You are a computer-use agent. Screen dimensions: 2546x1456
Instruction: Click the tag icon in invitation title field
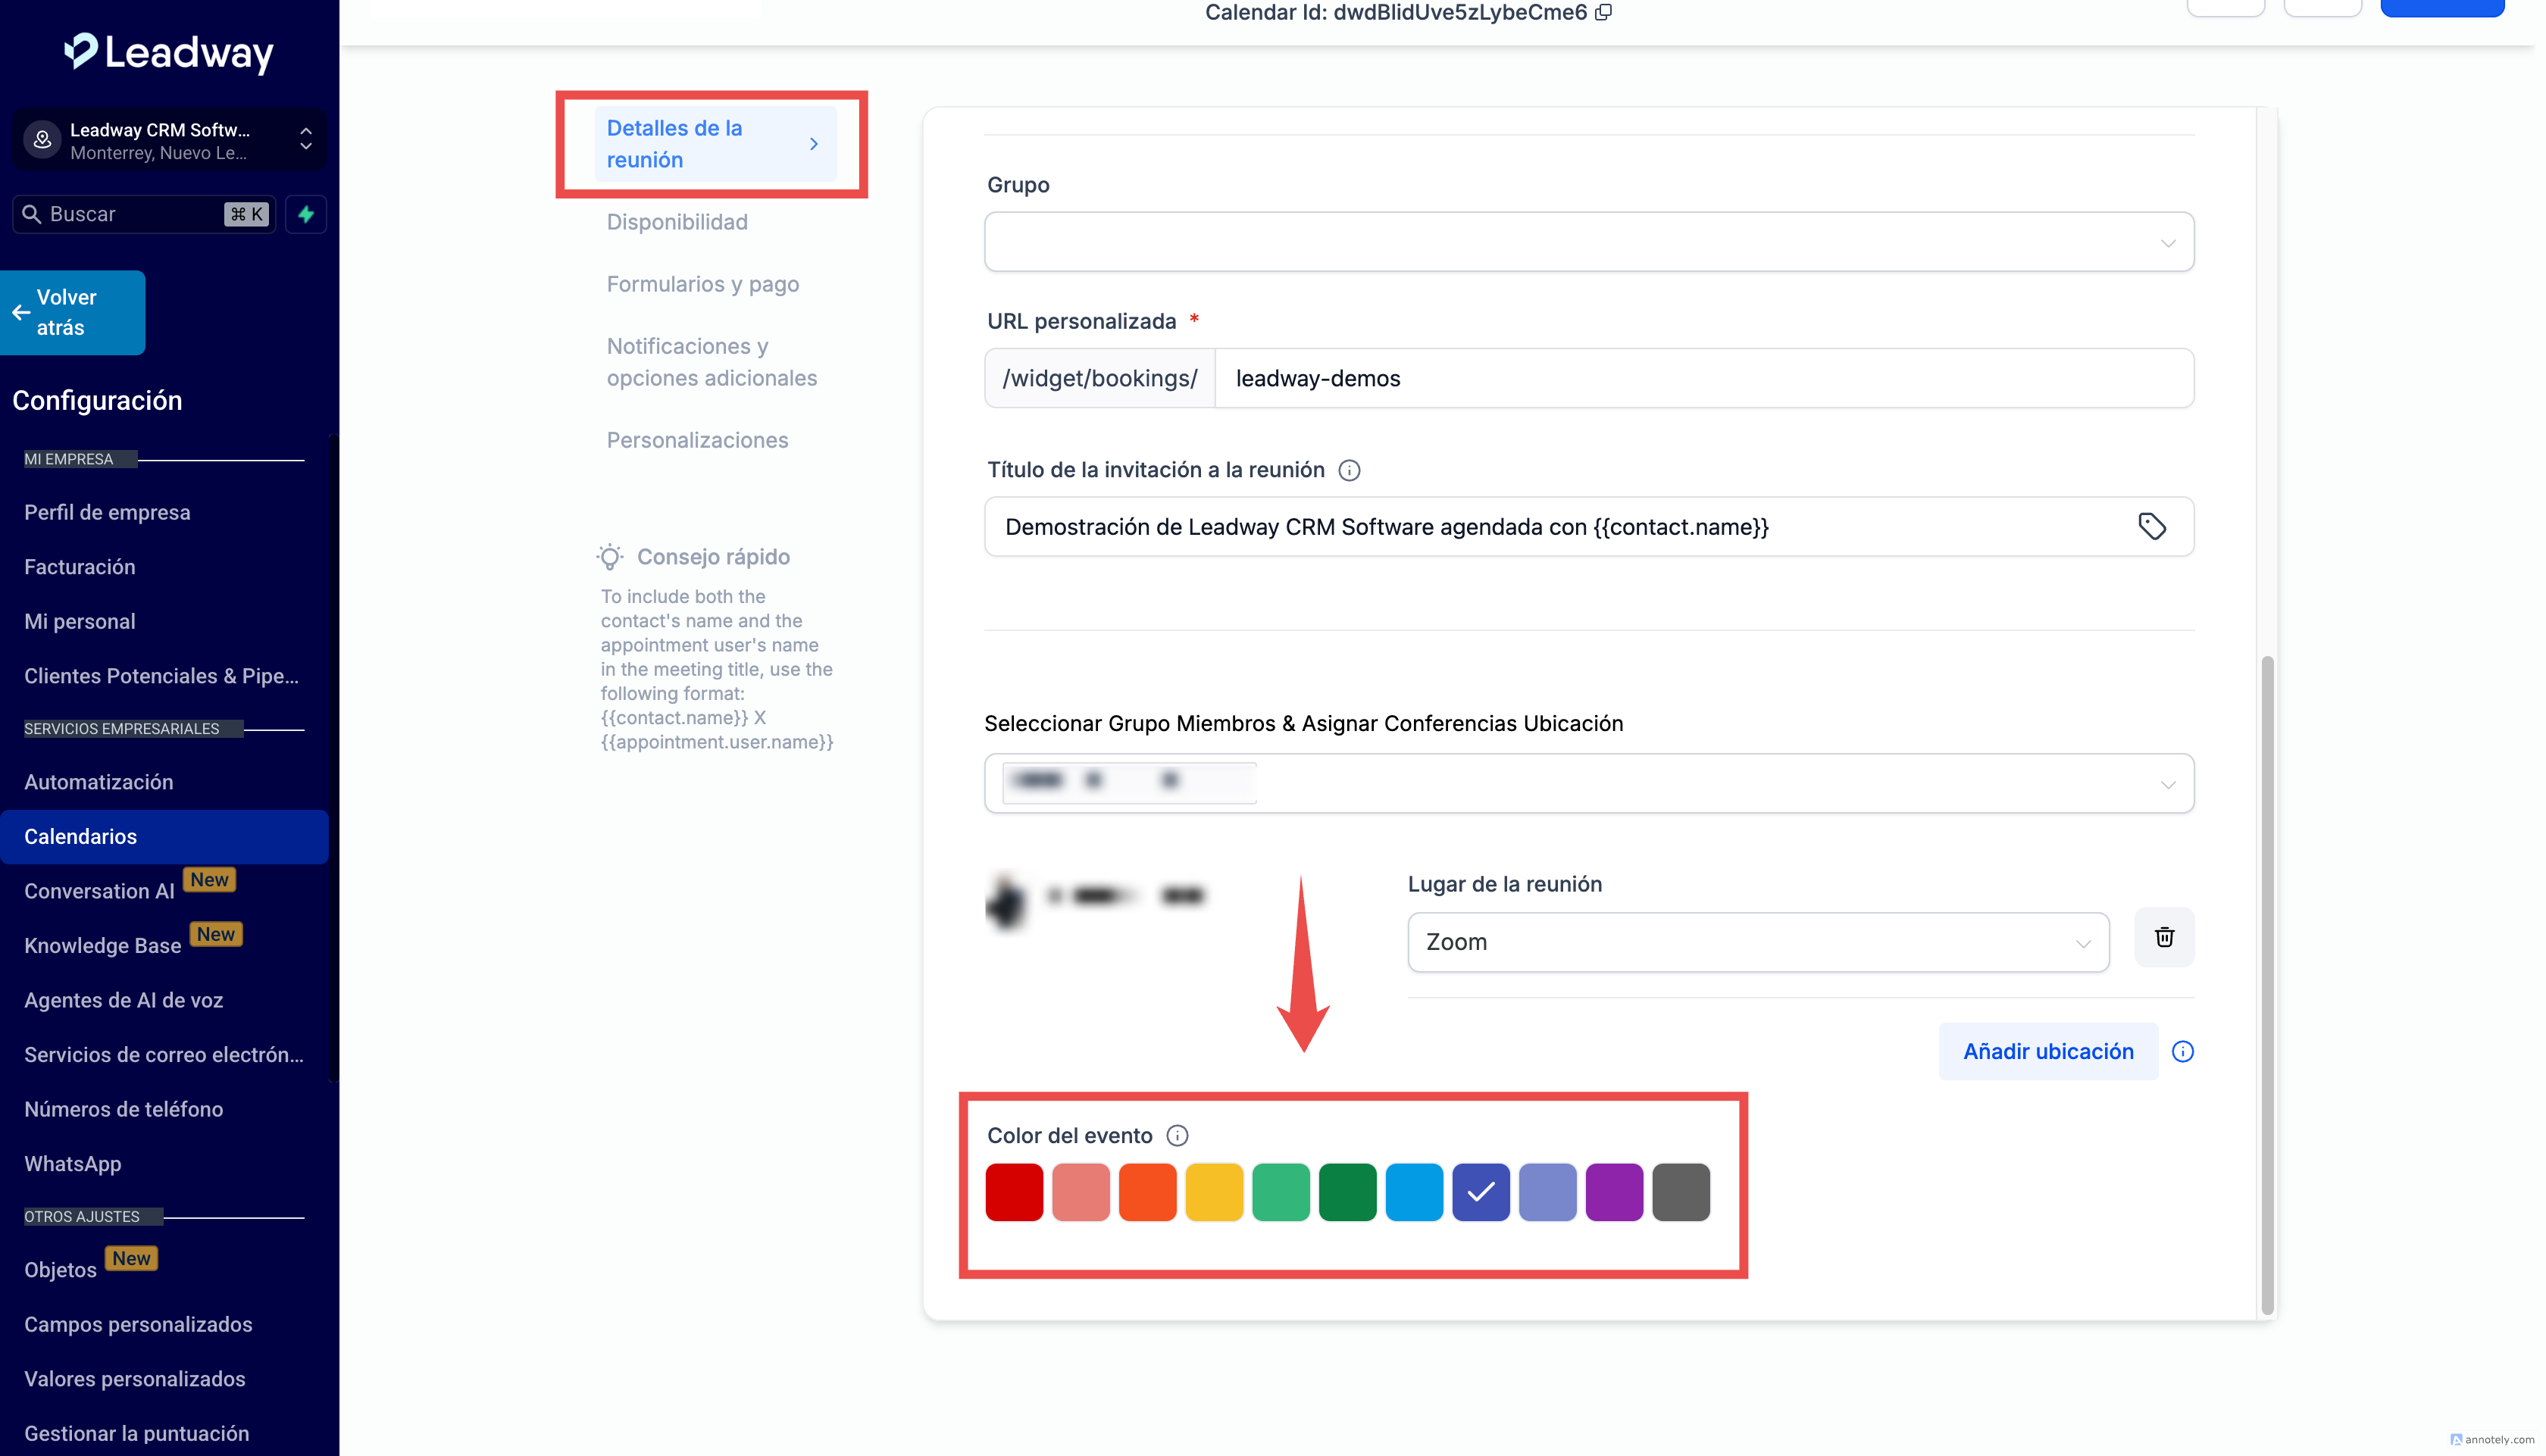pyautogui.click(x=2151, y=526)
